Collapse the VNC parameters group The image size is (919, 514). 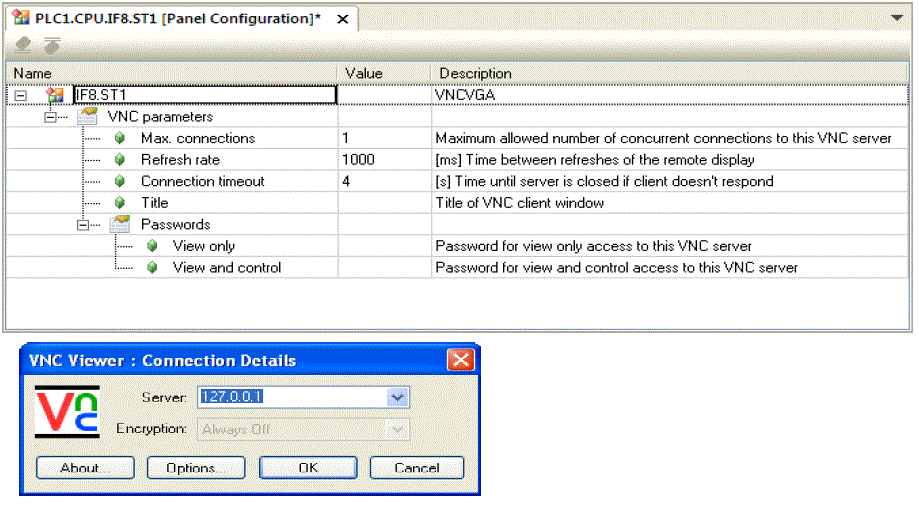pos(50,117)
